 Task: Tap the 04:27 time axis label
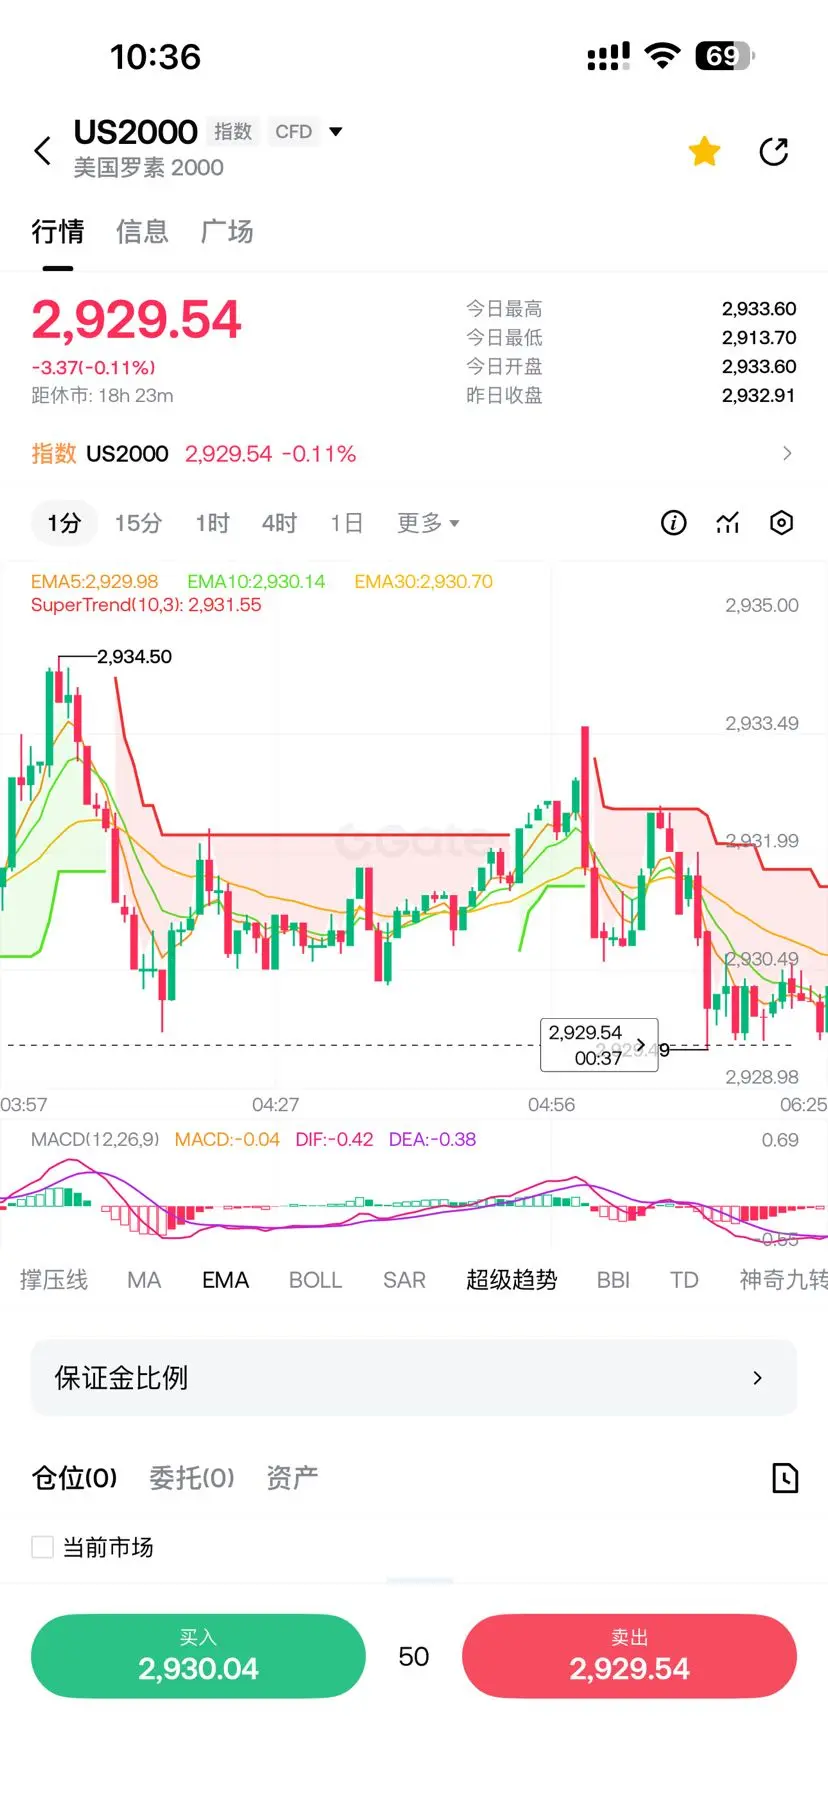[275, 1104]
